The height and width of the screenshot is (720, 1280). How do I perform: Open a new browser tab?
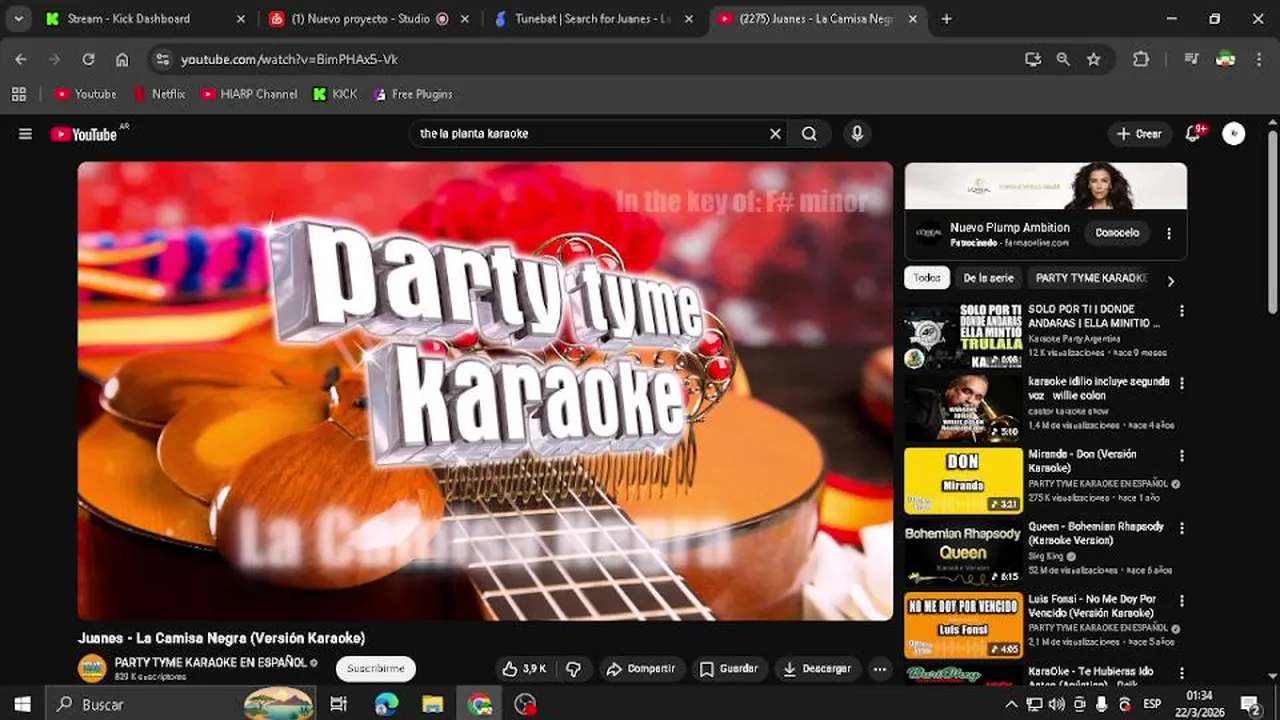tap(946, 19)
